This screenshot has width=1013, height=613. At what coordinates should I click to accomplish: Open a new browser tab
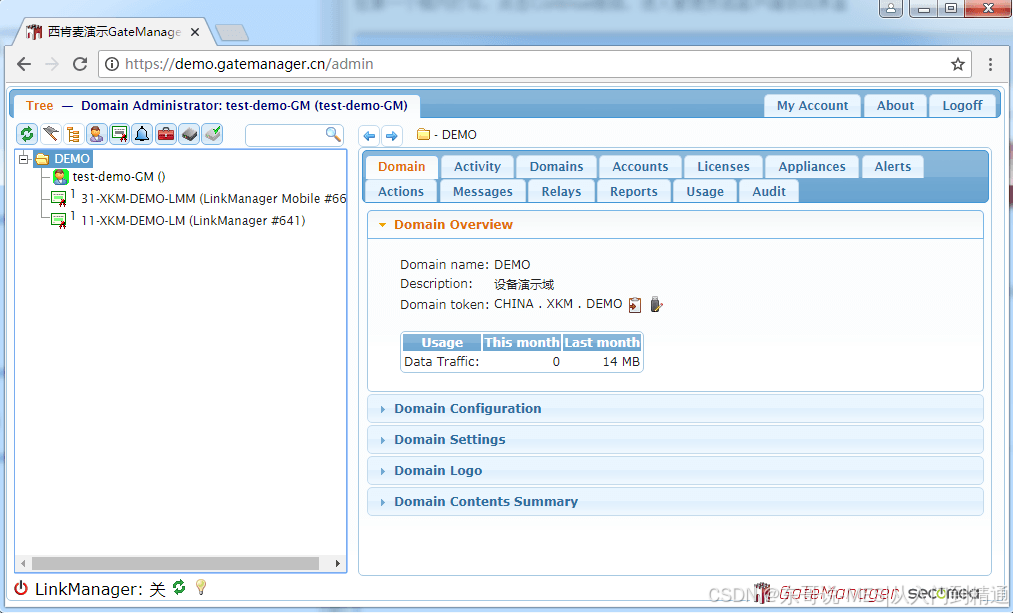click(x=232, y=32)
